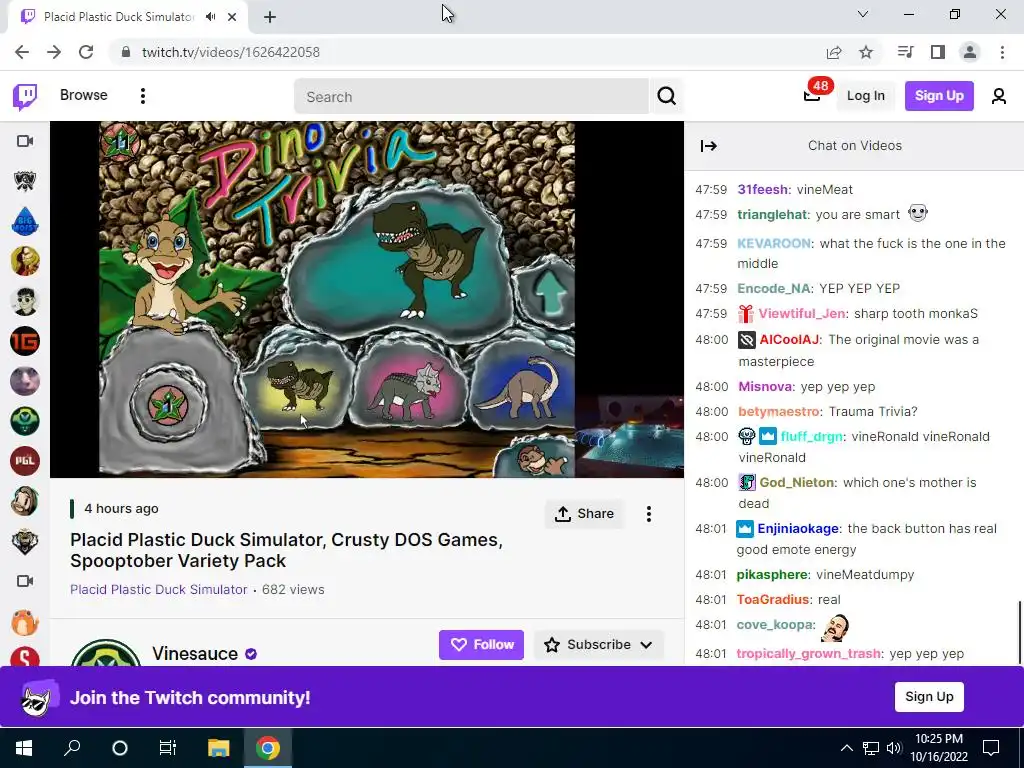Open Windows taskbar search
This screenshot has height=768, width=1024.
click(72, 748)
